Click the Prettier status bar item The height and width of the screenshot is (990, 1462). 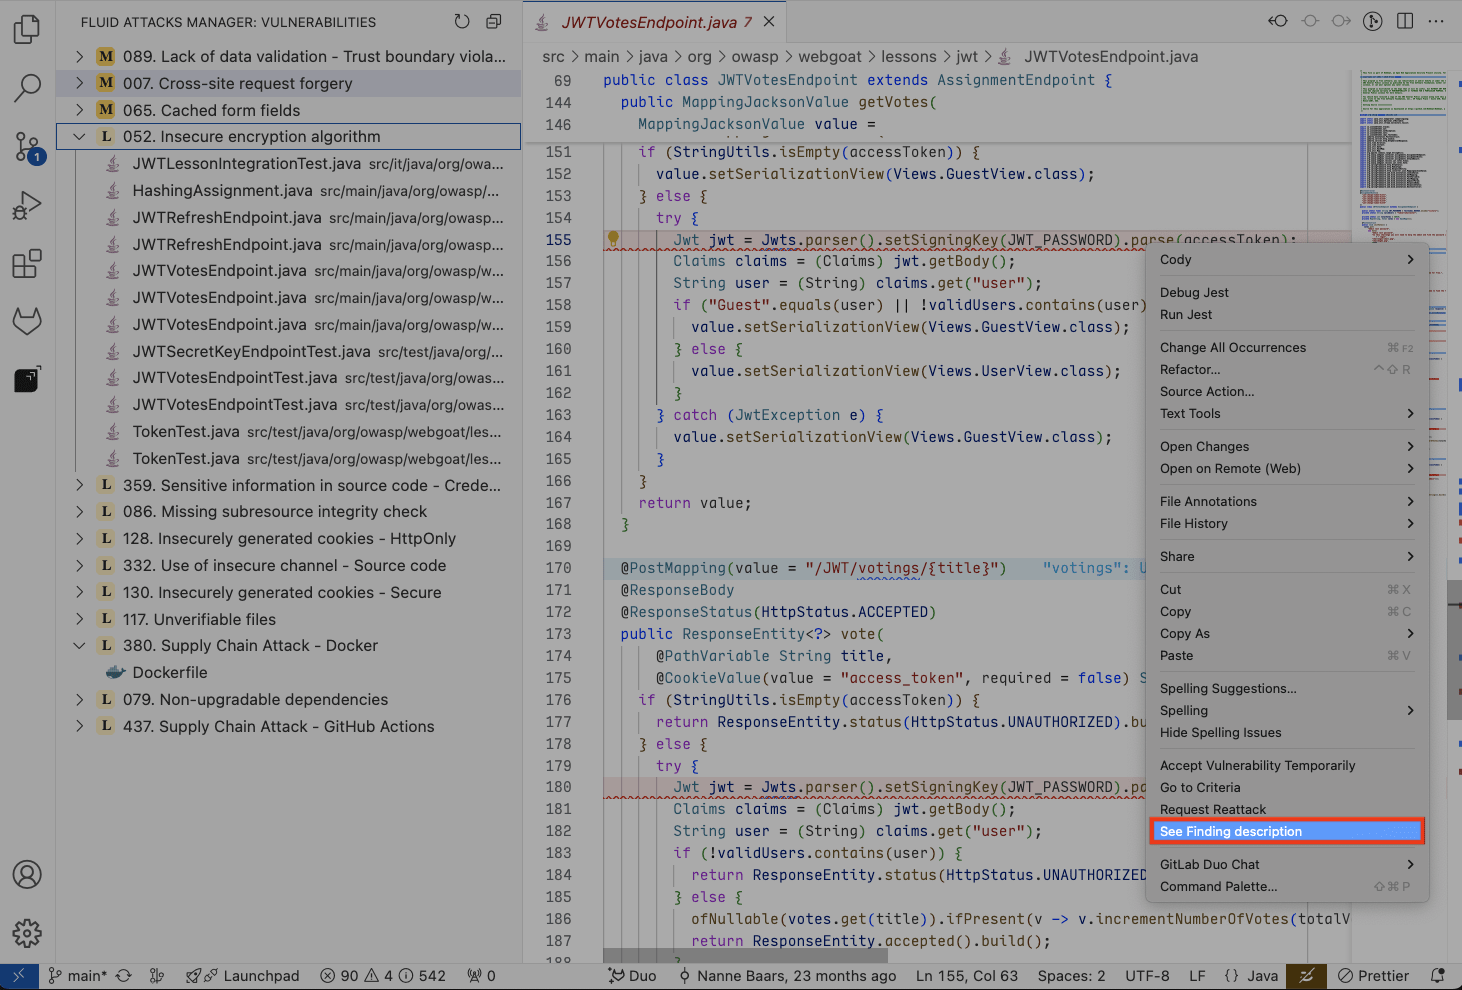coord(1374,976)
